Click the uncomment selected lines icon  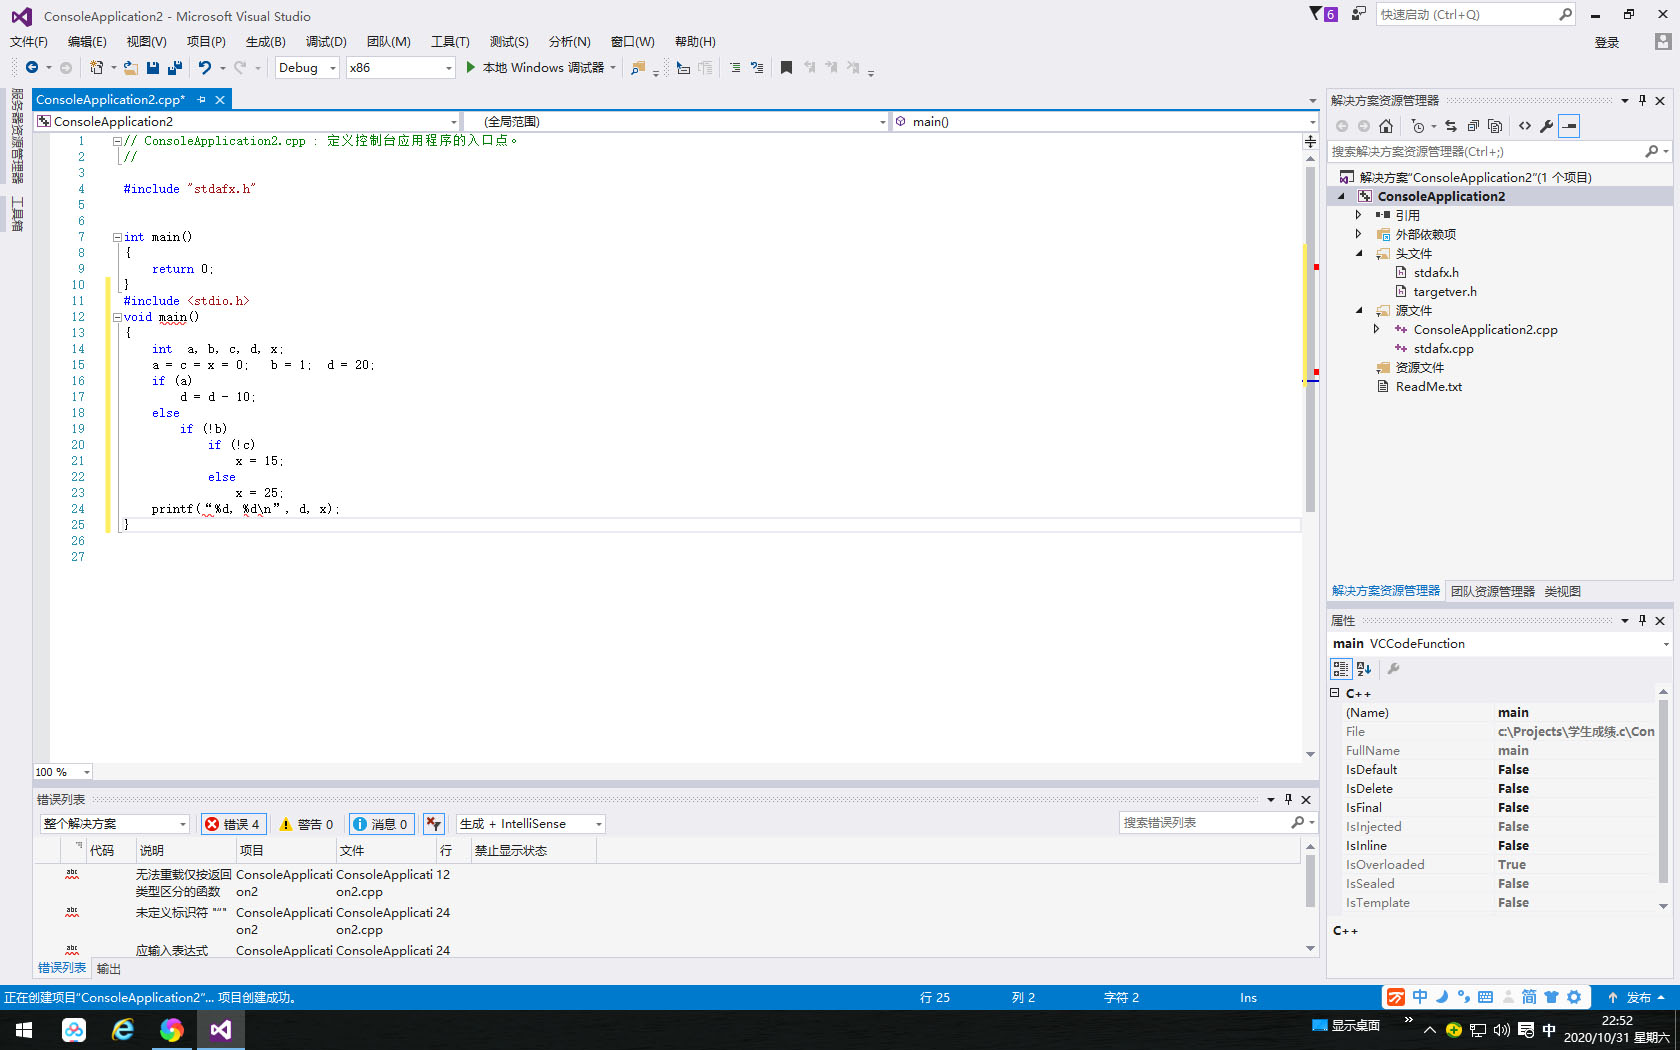(757, 67)
